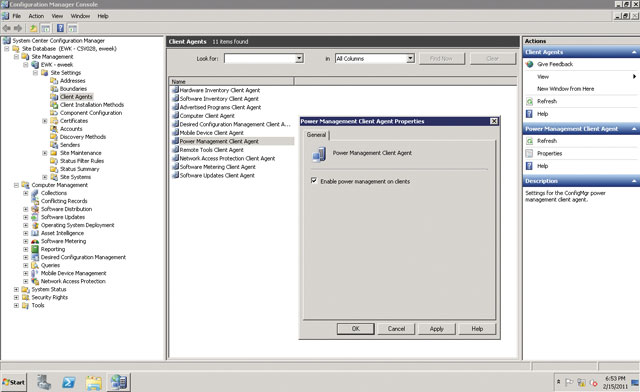
Task: Click the Forward arrow toolbar icon
Action: tap(18, 28)
